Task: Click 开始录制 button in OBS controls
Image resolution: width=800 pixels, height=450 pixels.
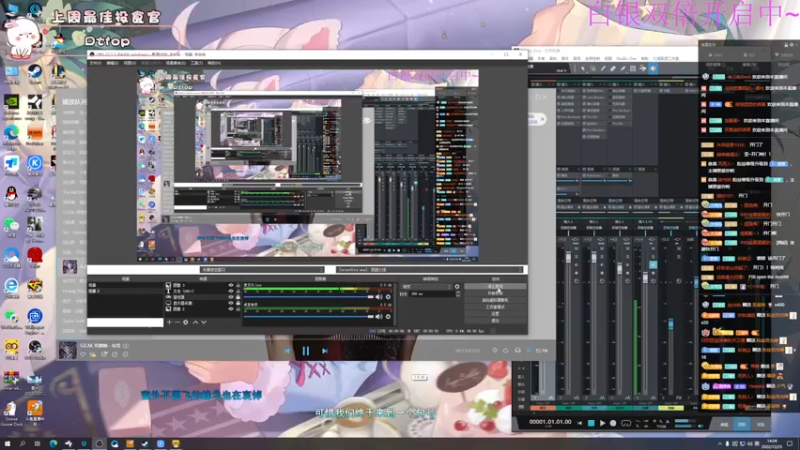Action: pyautogui.click(x=495, y=293)
